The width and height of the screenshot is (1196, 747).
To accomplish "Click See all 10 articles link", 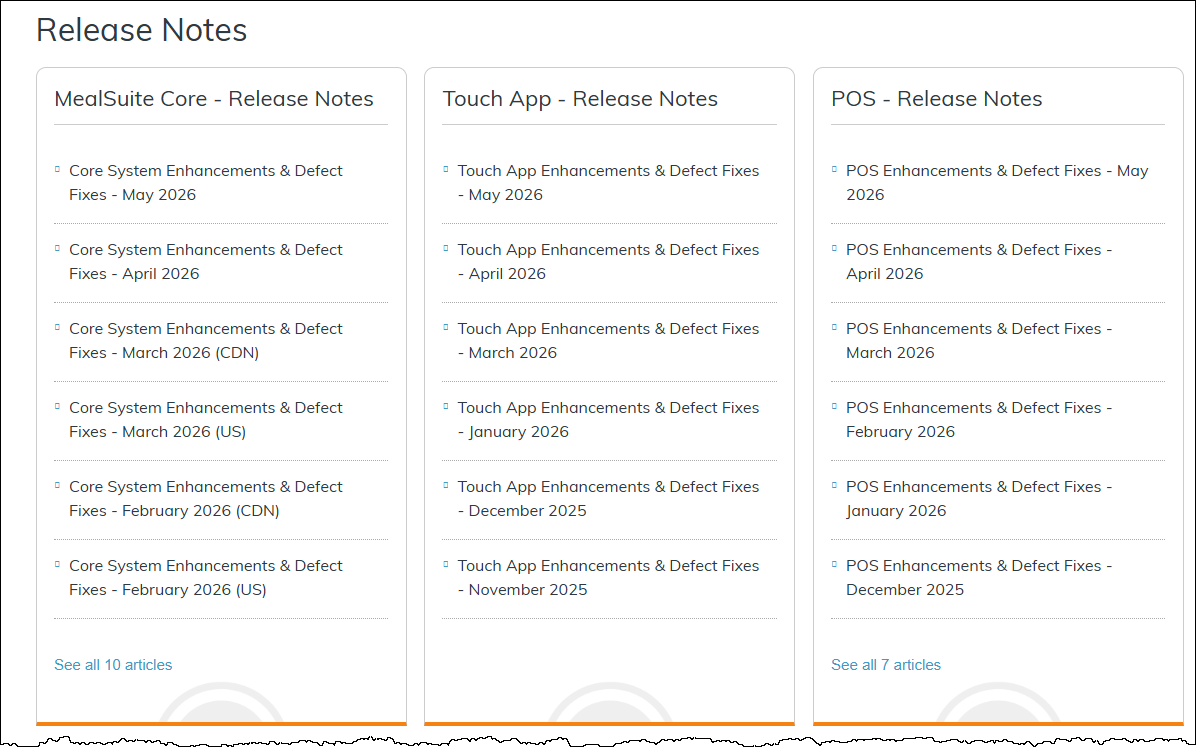I will pyautogui.click(x=113, y=665).
